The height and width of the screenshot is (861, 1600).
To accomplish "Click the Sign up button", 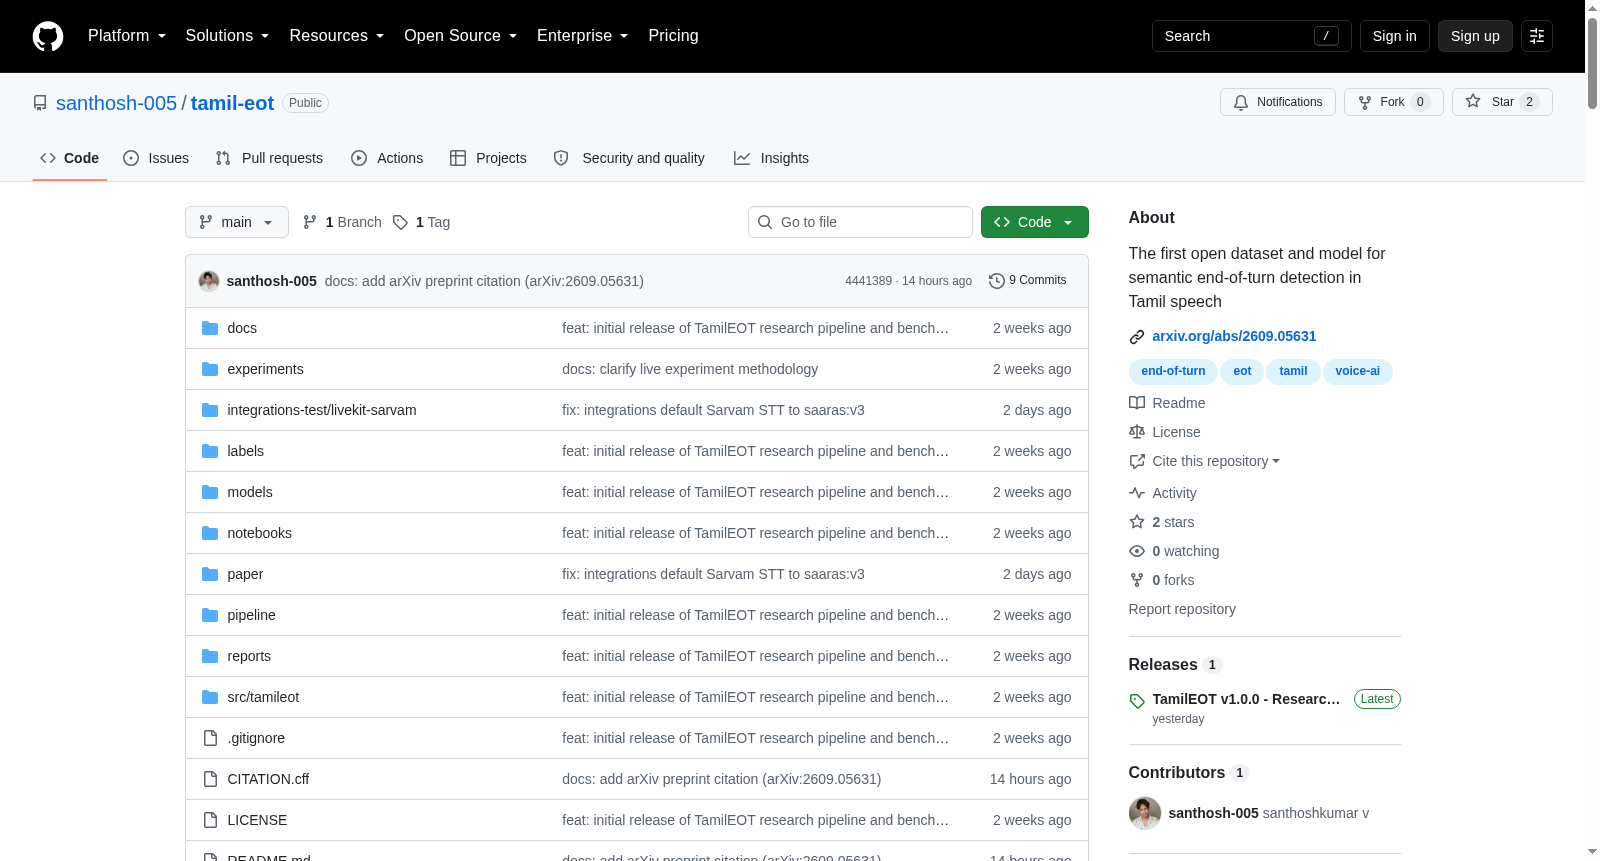I will pyautogui.click(x=1475, y=36).
